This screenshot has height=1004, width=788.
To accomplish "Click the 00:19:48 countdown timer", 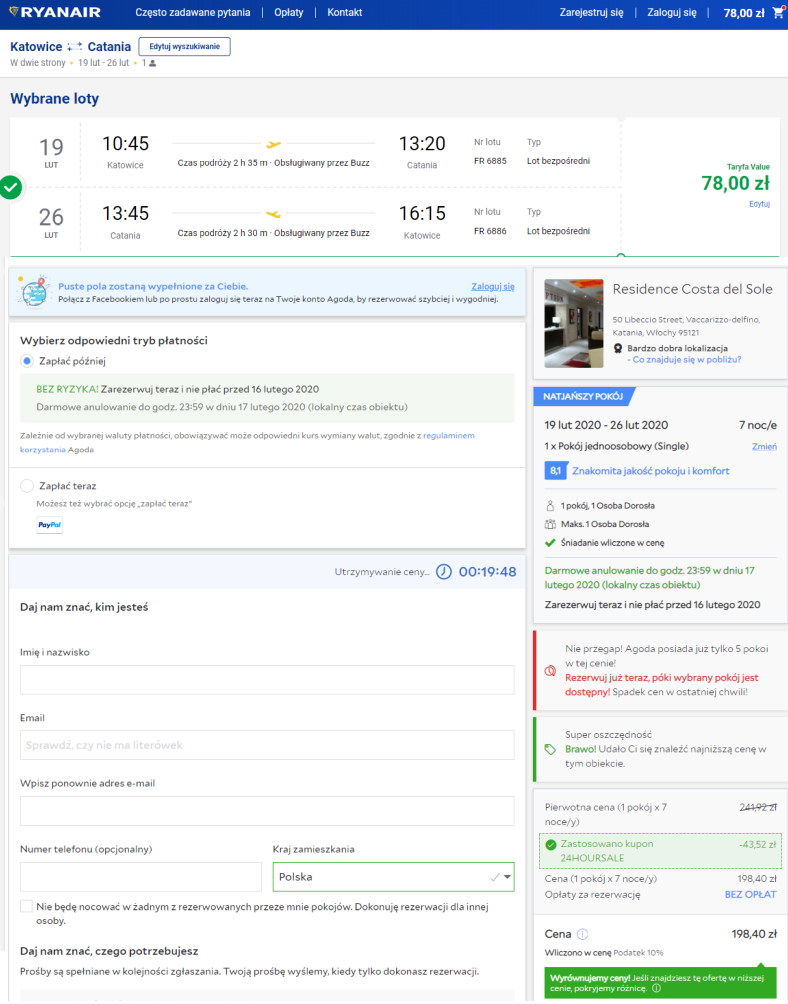I will 487,572.
